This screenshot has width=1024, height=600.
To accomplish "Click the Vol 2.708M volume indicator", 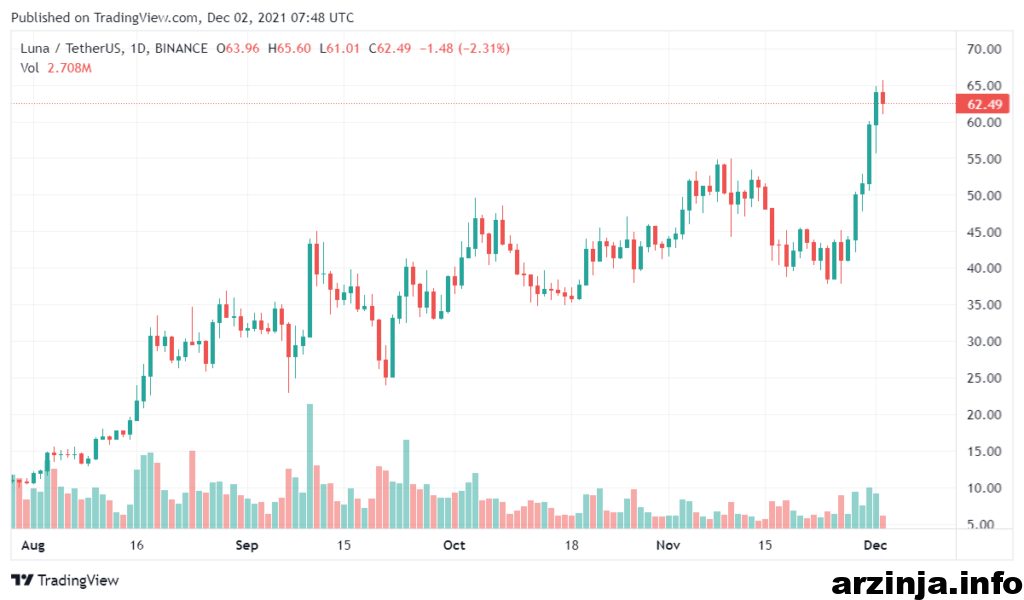I will click(x=56, y=68).
